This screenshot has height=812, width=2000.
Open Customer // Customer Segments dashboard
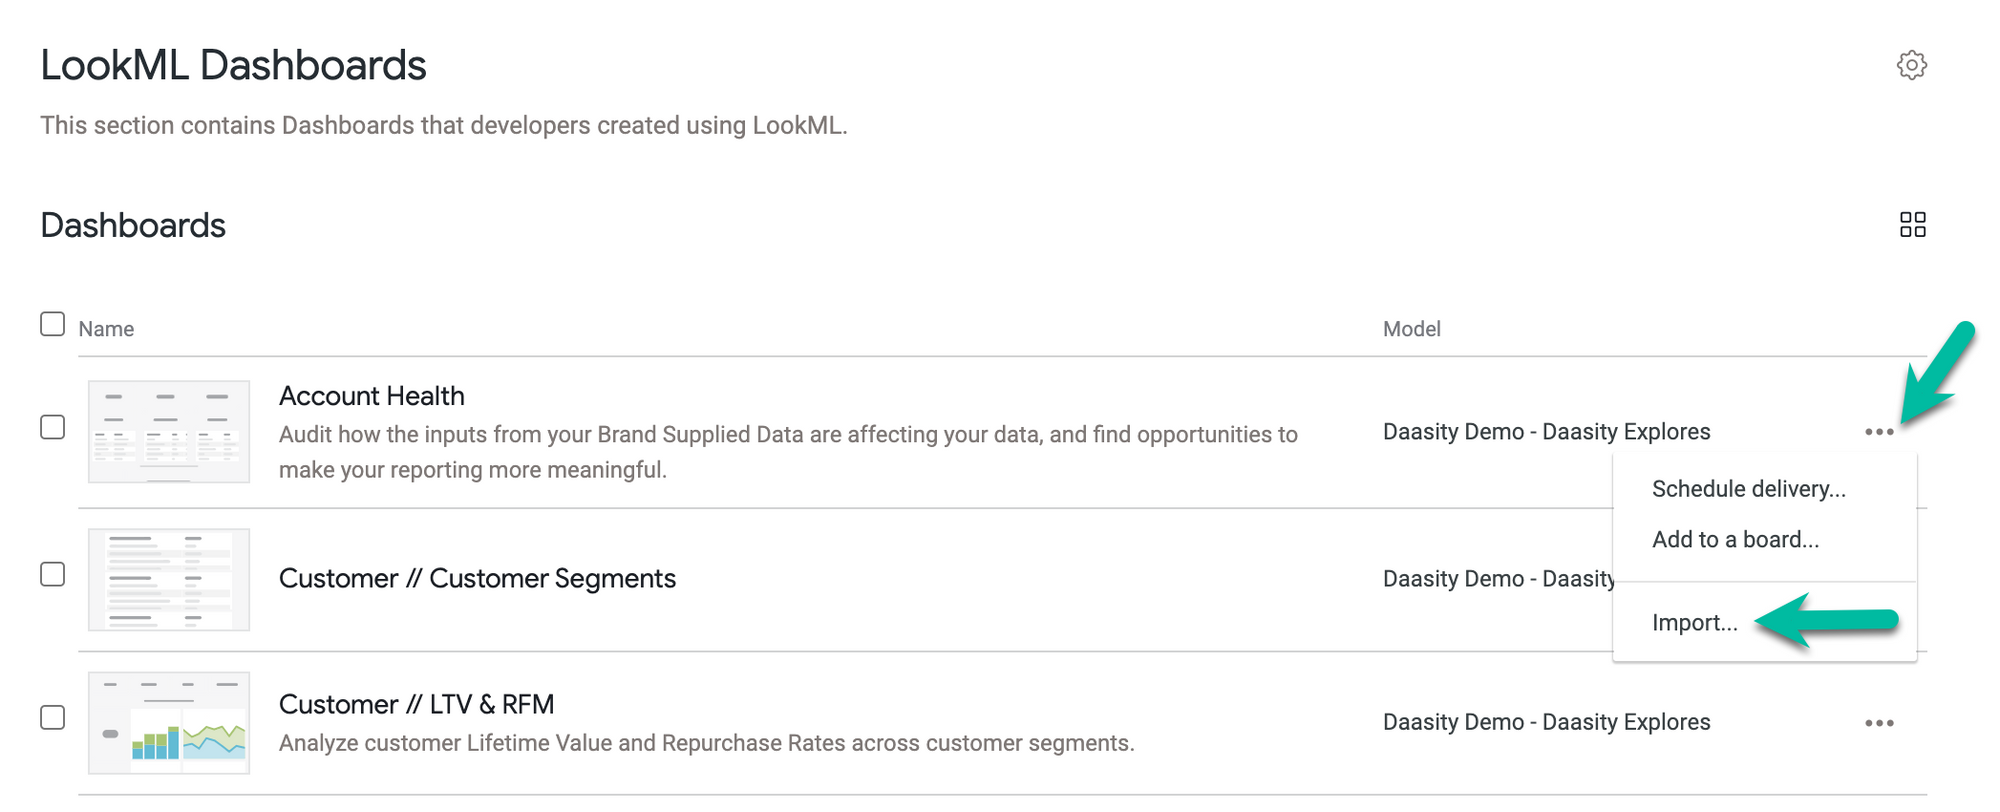point(477,579)
